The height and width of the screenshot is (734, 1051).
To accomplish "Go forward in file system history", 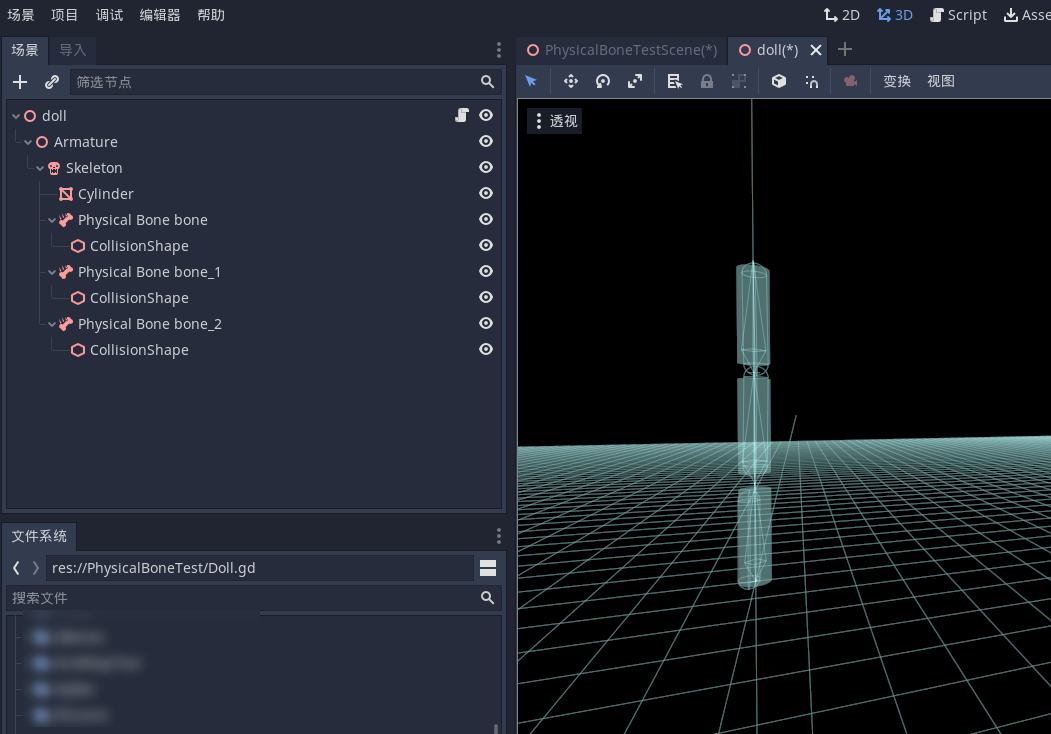I will (36, 568).
